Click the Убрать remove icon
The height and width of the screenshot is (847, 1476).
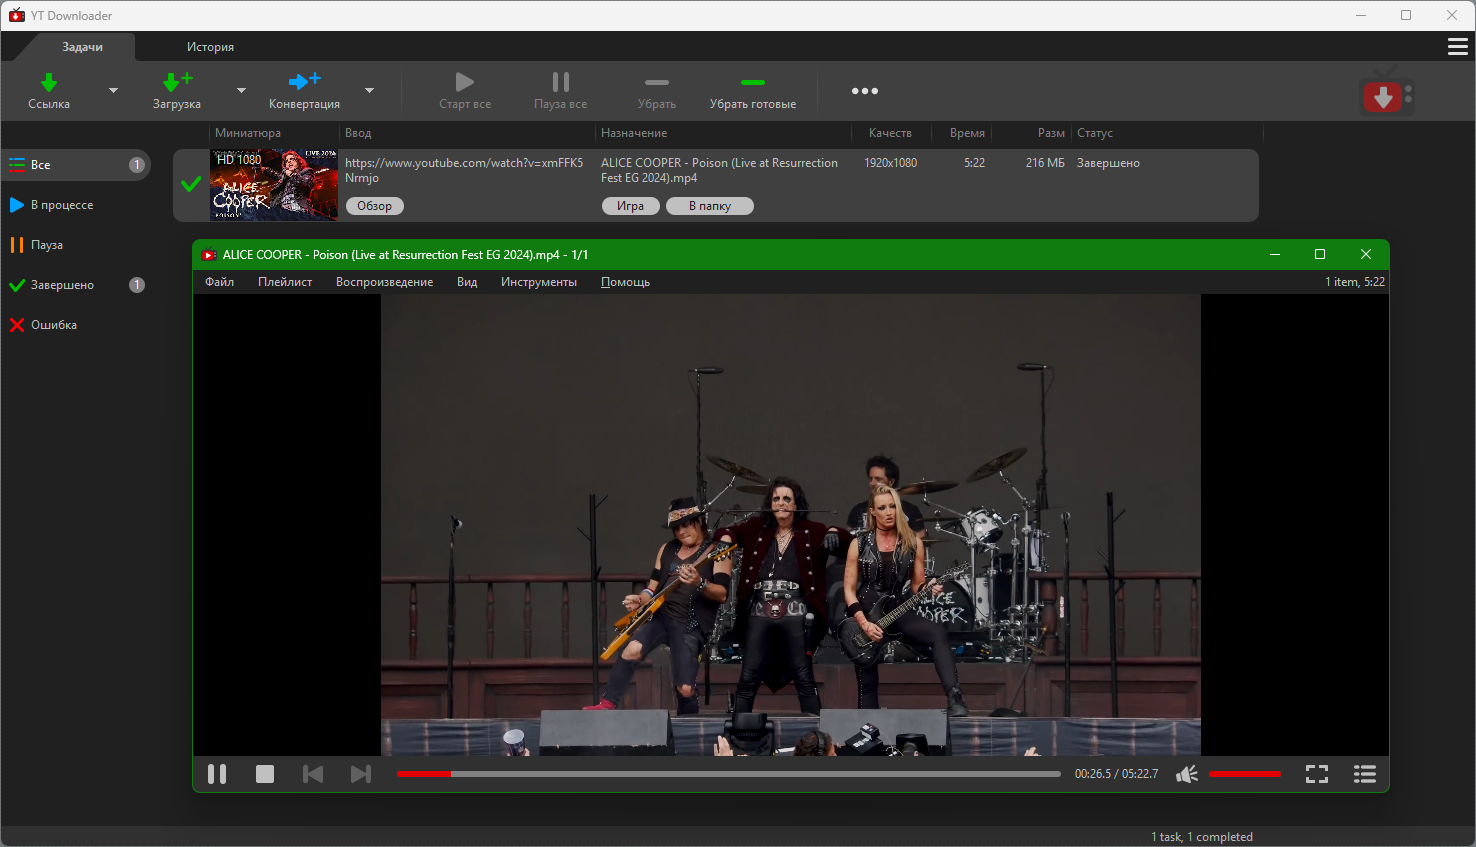click(x=657, y=82)
